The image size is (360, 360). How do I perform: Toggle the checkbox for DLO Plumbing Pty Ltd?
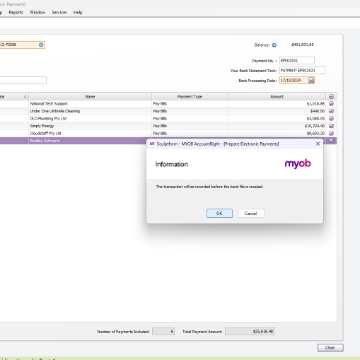331,119
